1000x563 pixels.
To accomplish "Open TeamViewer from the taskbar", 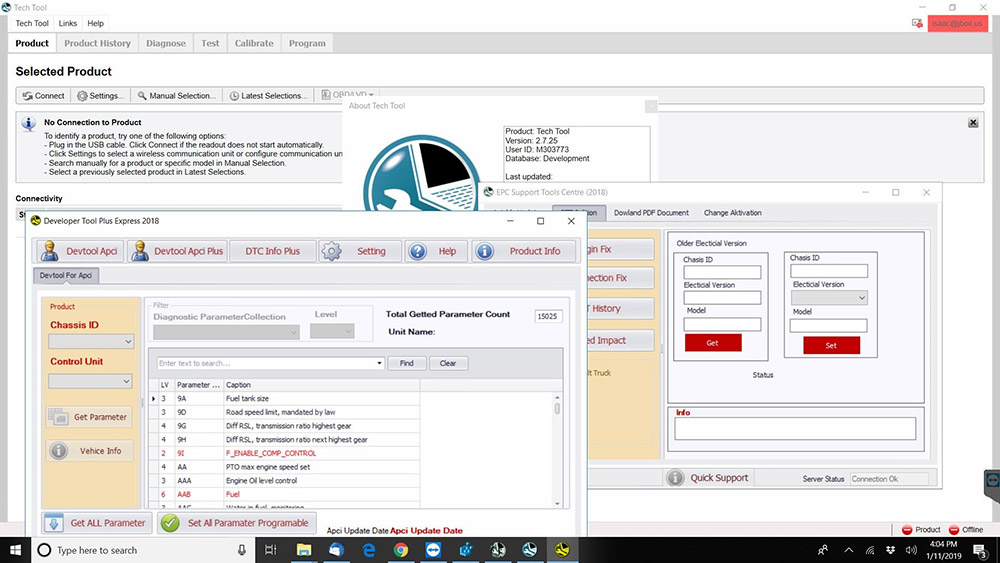I will [433, 550].
